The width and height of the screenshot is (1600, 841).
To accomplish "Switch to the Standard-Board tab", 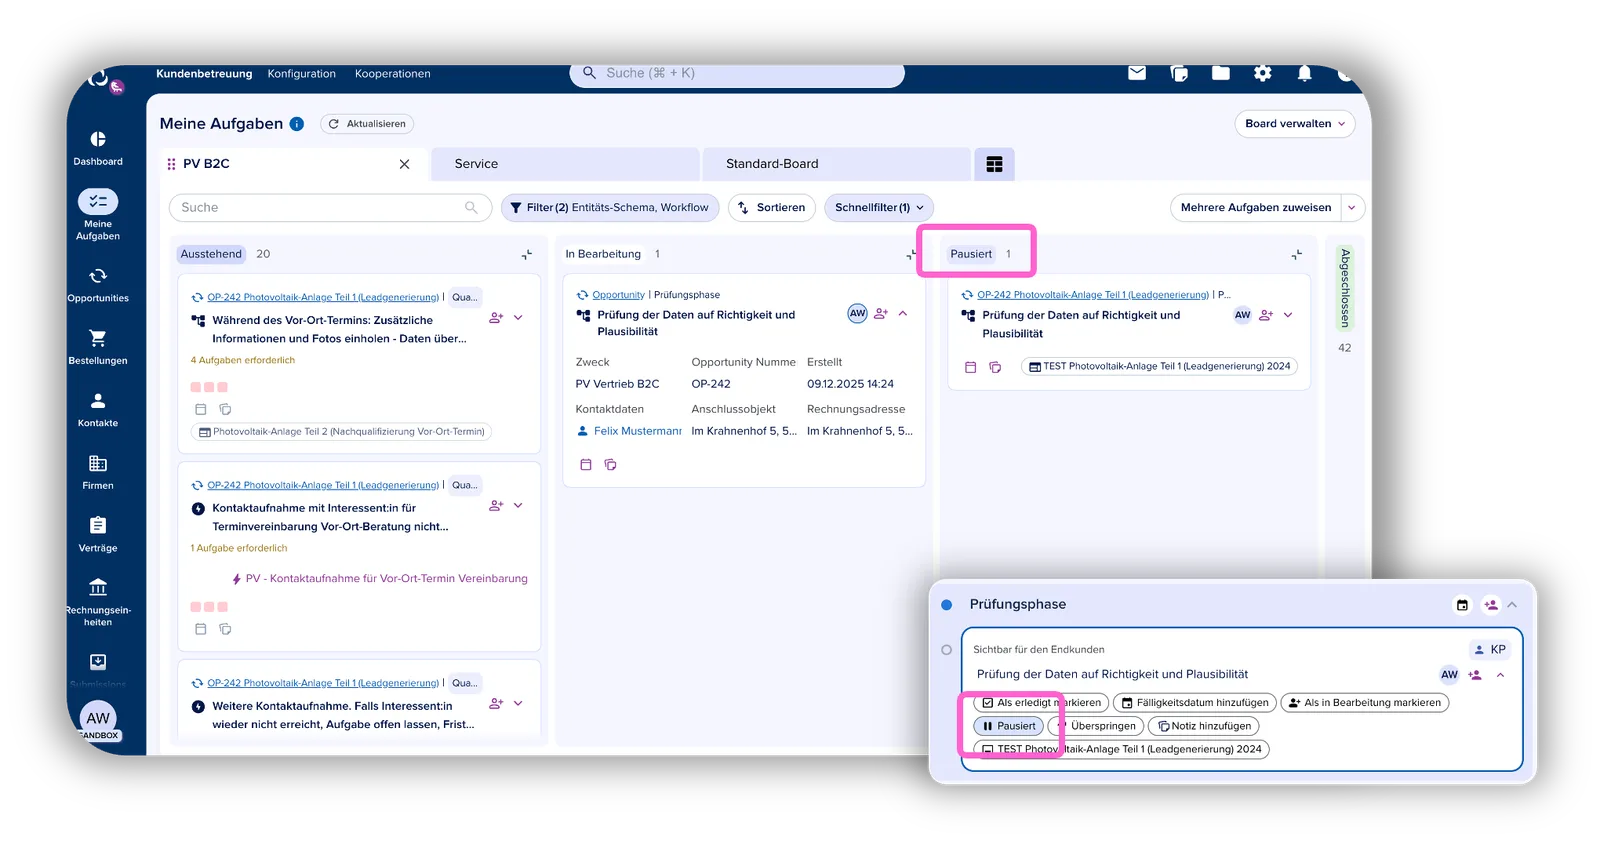I will [x=837, y=164].
